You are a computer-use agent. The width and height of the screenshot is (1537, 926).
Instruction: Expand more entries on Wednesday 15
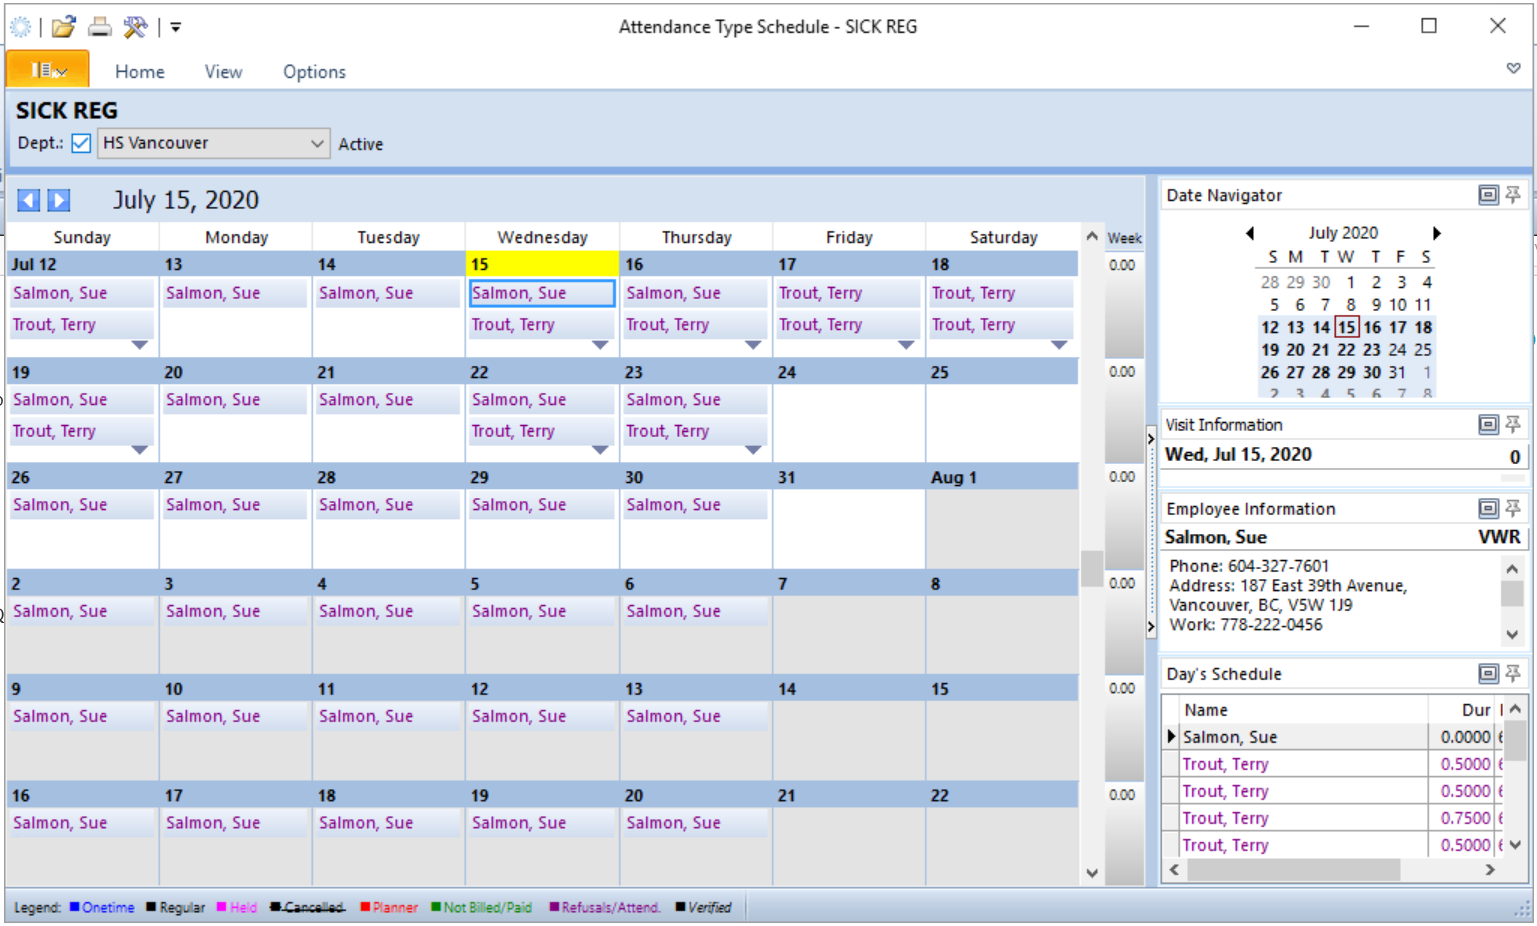pos(600,345)
